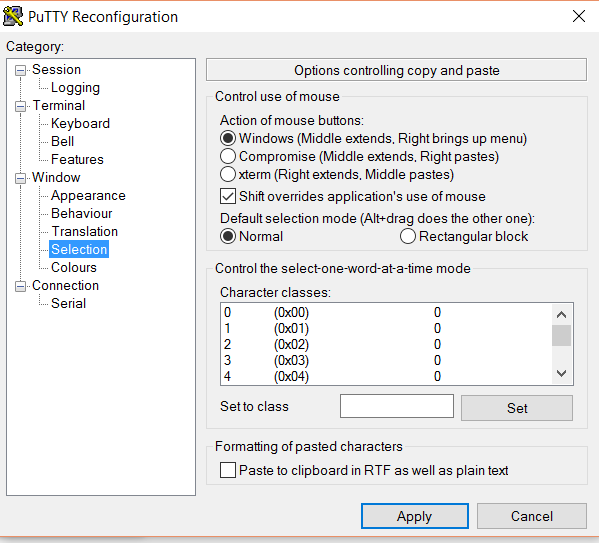Viewport: 599px width, 543px height.
Task: Click the Set to class input field
Action: tap(397, 406)
